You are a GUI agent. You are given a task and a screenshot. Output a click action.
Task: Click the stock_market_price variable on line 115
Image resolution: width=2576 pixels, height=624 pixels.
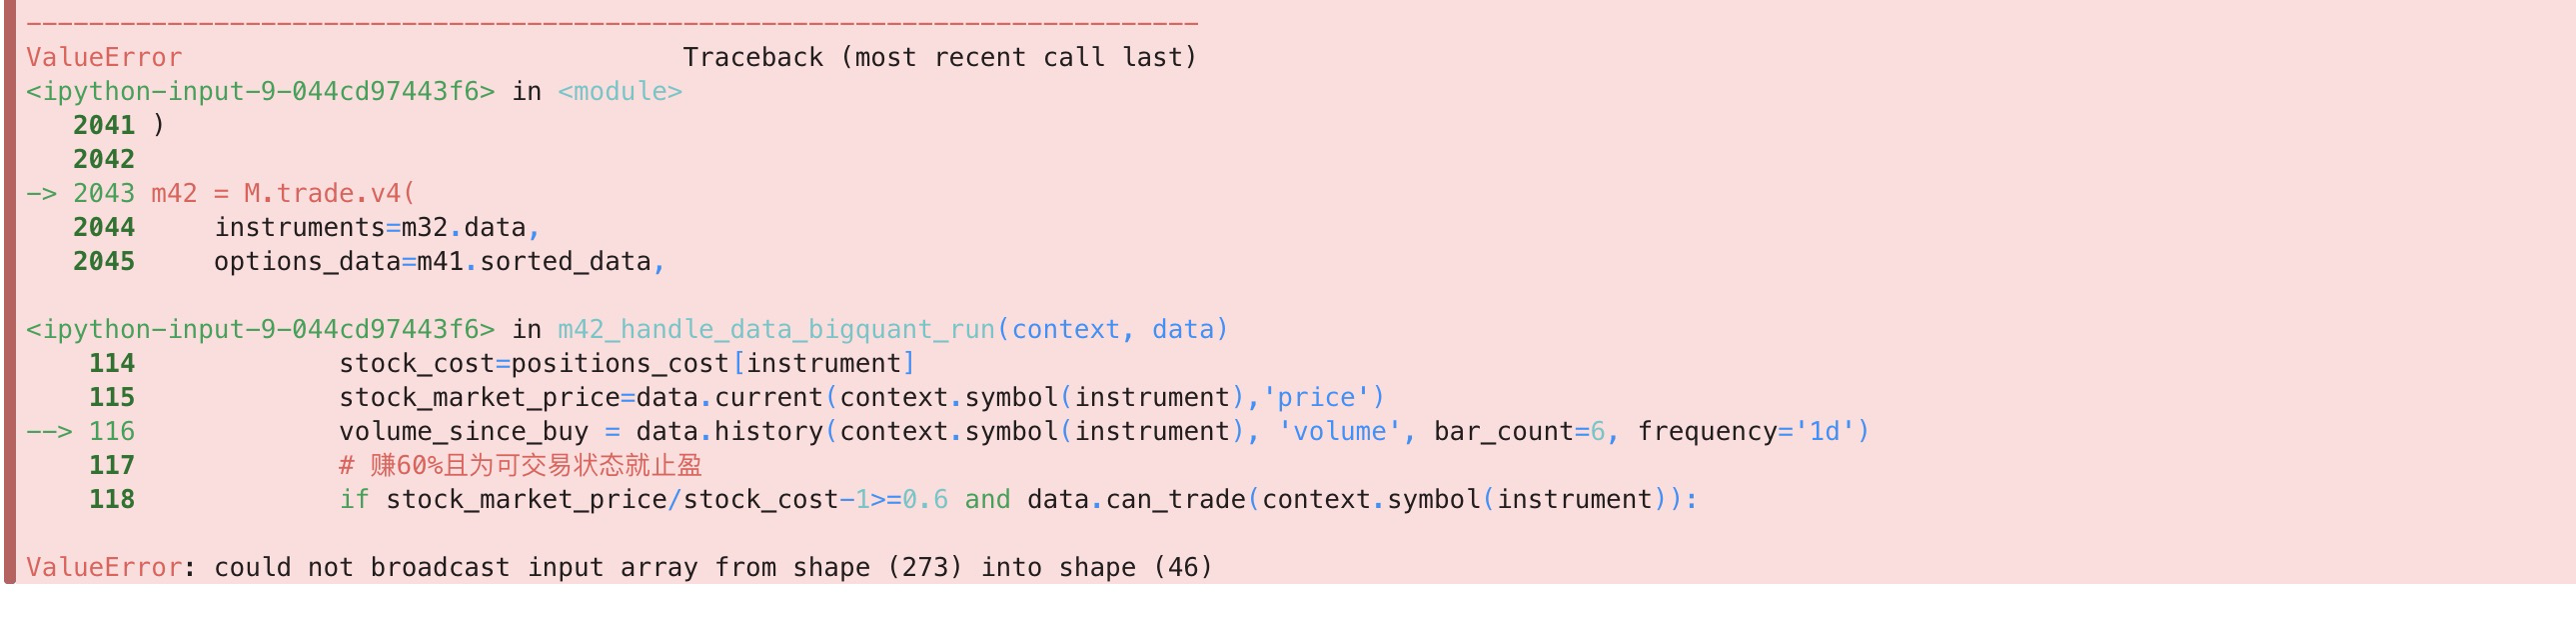(478, 398)
